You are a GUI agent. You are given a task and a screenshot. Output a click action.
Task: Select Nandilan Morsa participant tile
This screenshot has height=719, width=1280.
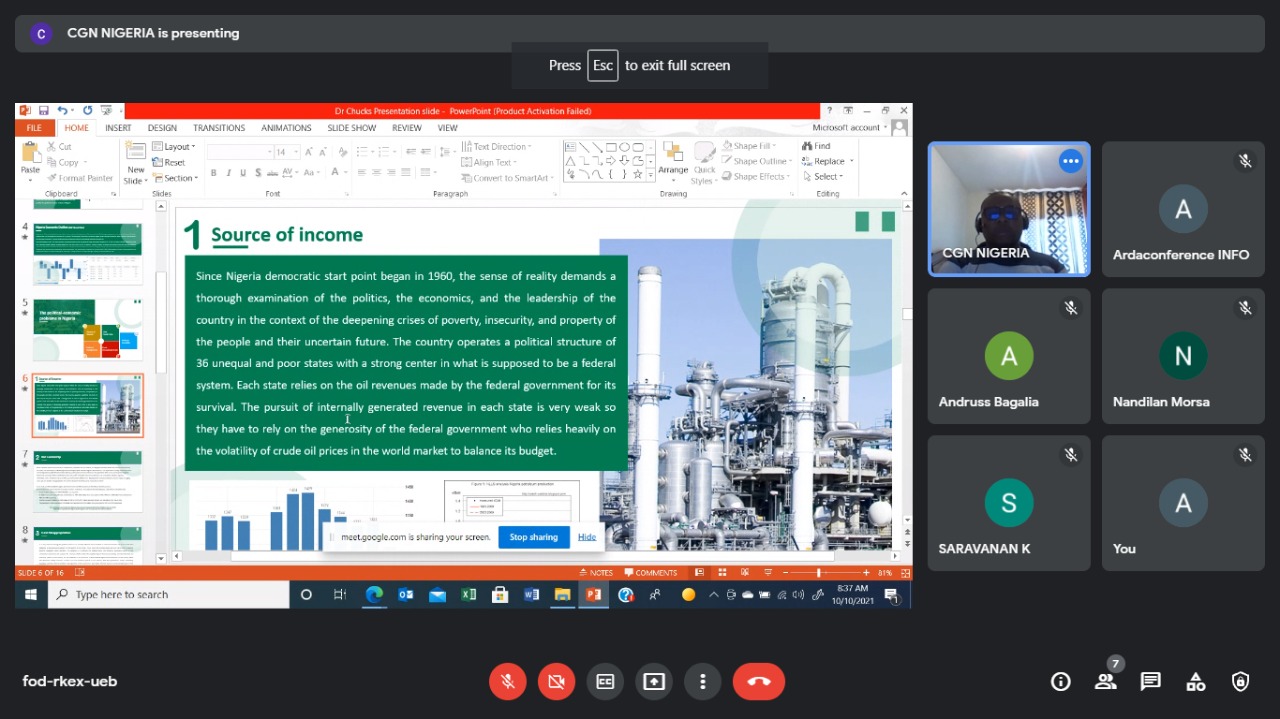[1183, 356]
